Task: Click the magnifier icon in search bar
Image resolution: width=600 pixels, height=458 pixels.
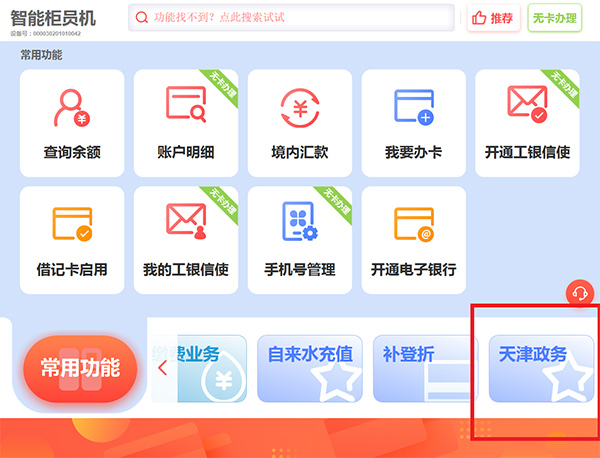Action: point(142,17)
